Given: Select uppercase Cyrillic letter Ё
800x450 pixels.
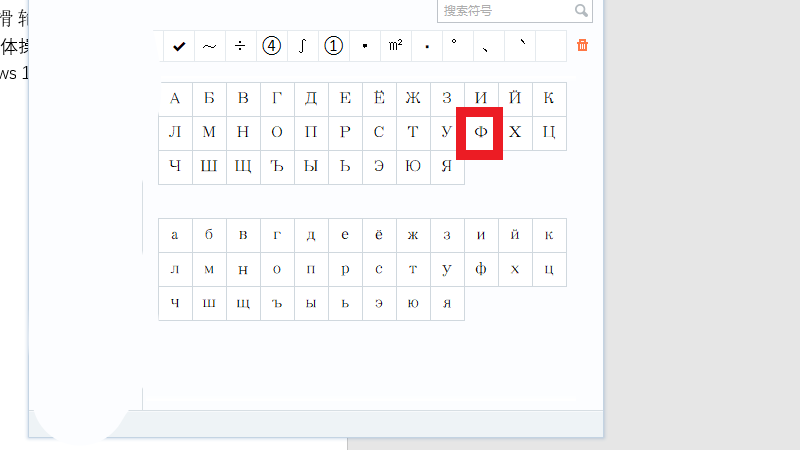Looking at the screenshot, I should [x=379, y=99].
